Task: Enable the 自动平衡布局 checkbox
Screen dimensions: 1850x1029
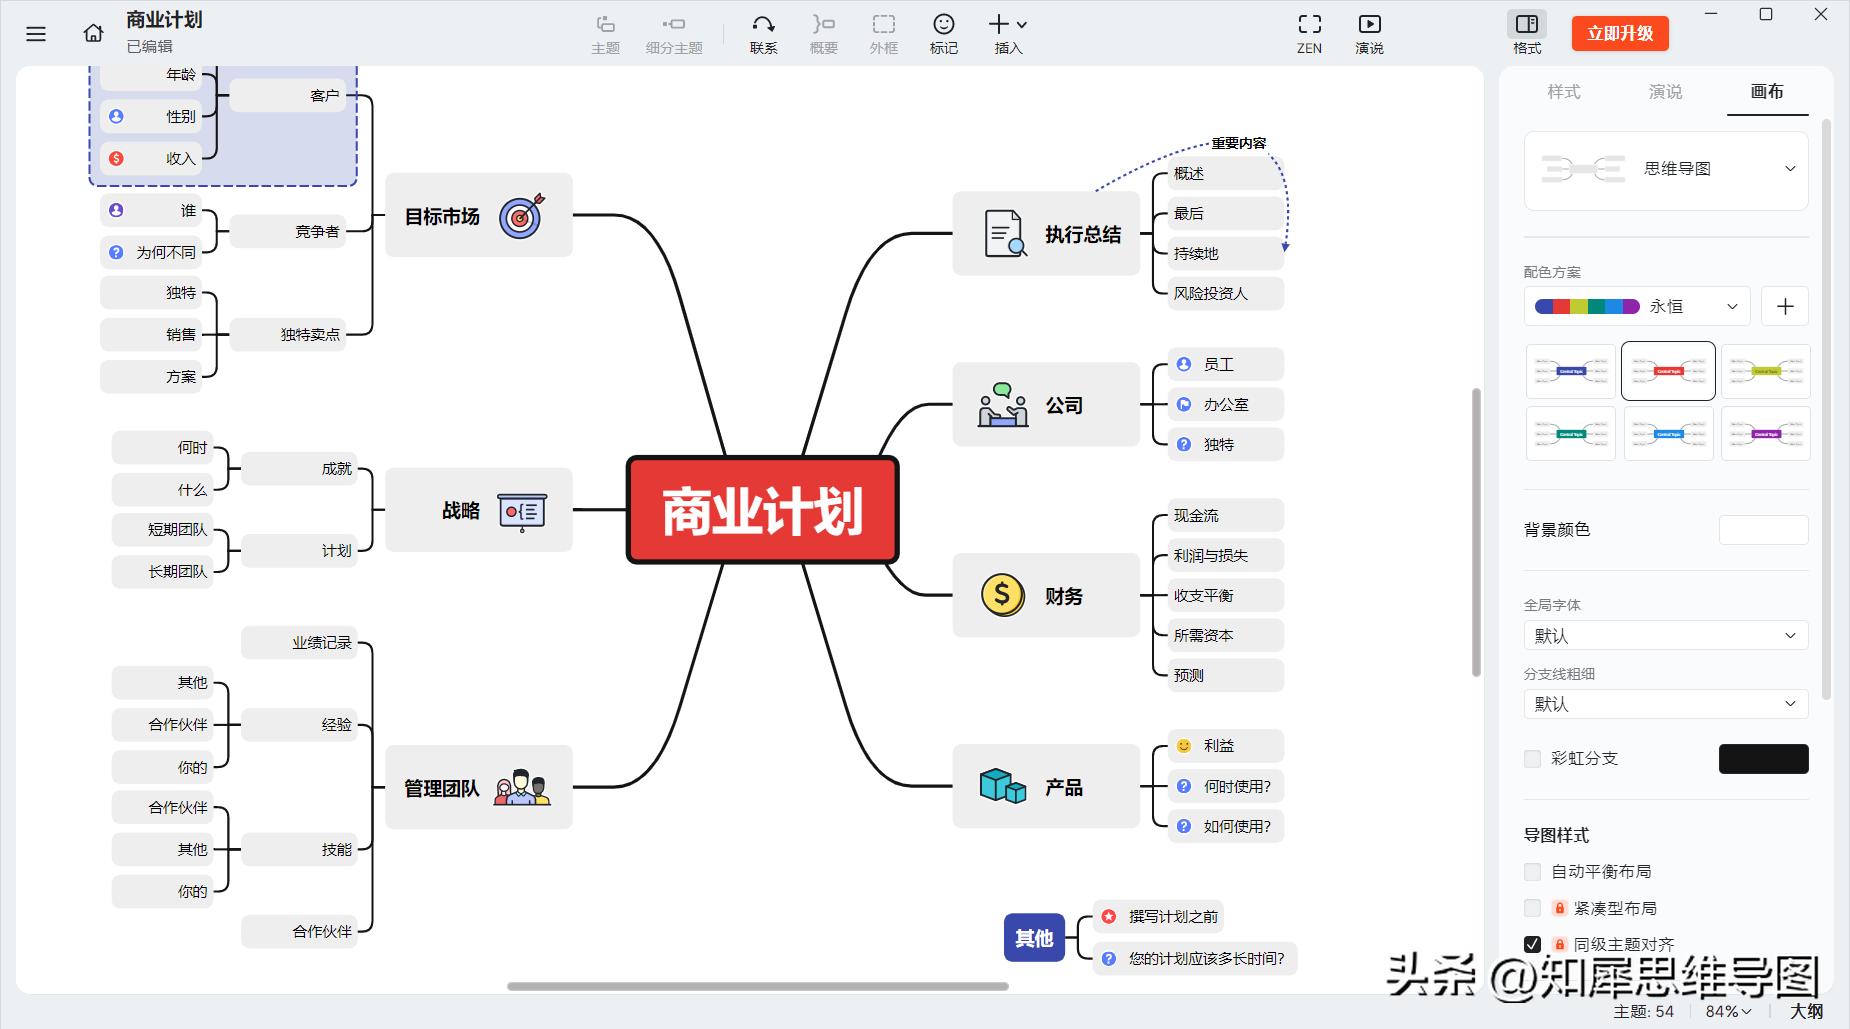Action: coord(1532,871)
